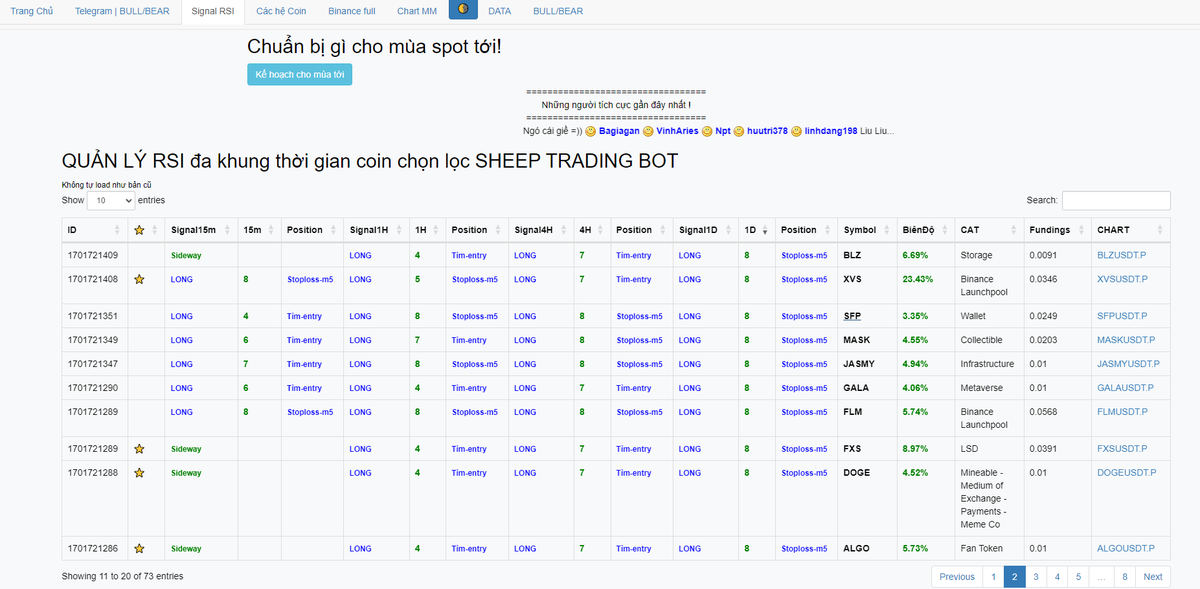Open the Trang Chủ tab
This screenshot has width=1200, height=589.
click(x=32, y=11)
